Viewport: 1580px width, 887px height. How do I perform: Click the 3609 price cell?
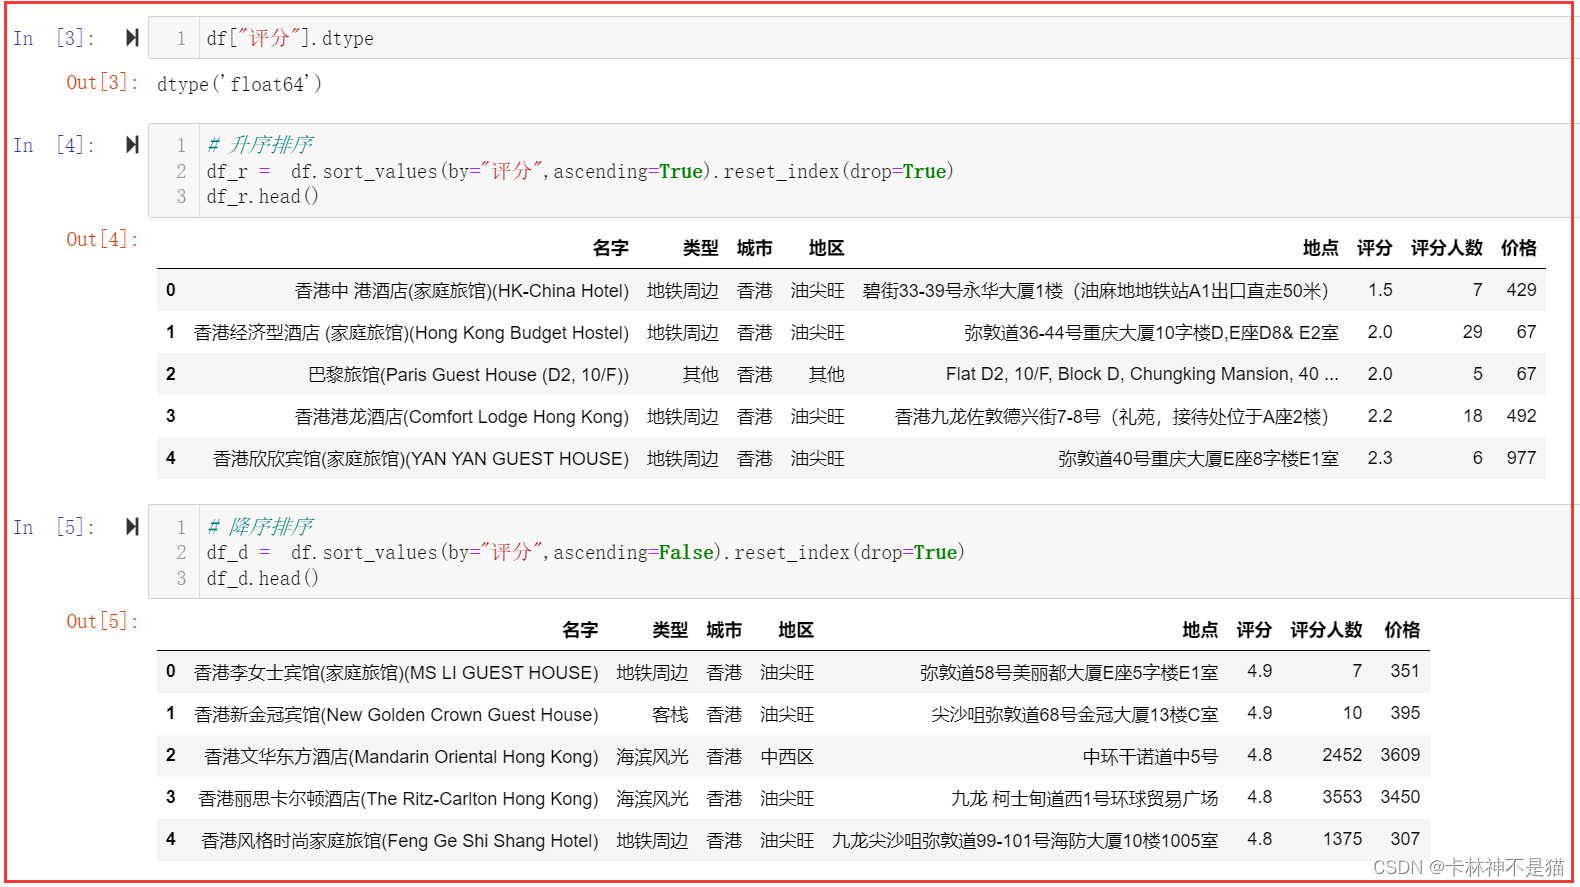point(1400,755)
